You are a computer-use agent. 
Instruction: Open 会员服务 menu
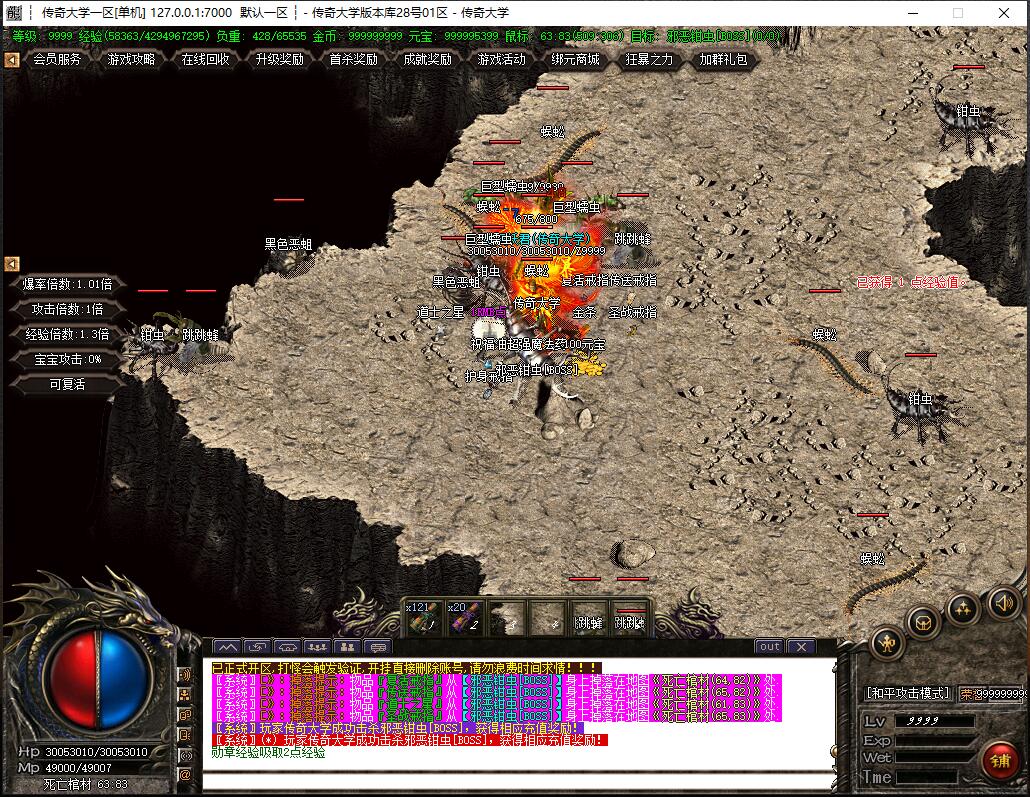click(58, 60)
